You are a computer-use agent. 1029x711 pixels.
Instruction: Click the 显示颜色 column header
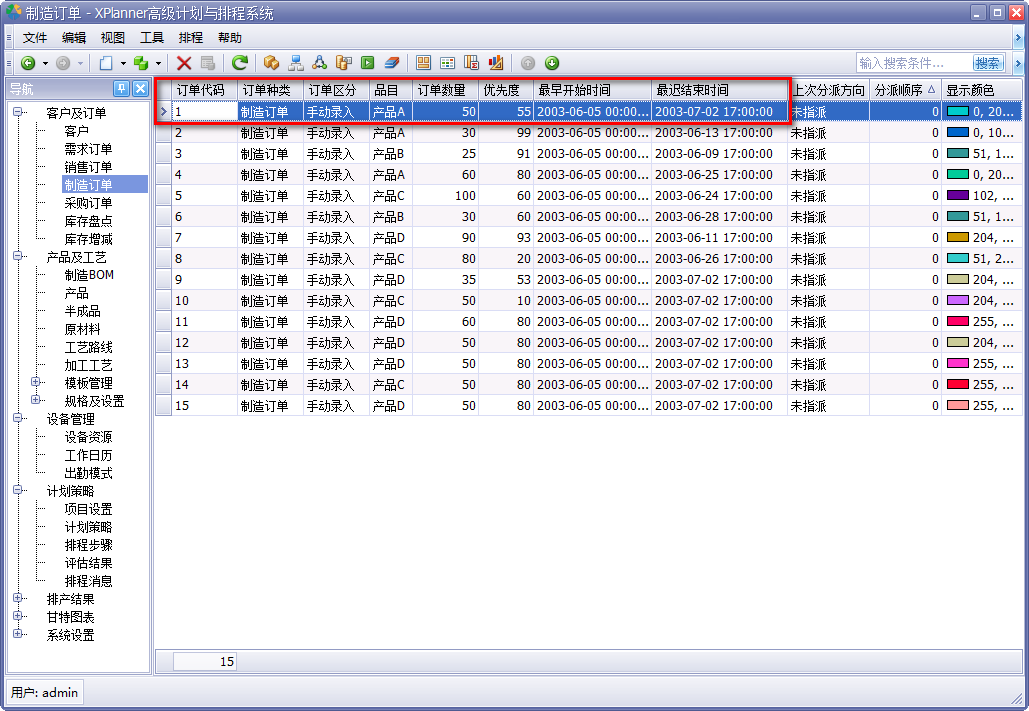[x=982, y=90]
